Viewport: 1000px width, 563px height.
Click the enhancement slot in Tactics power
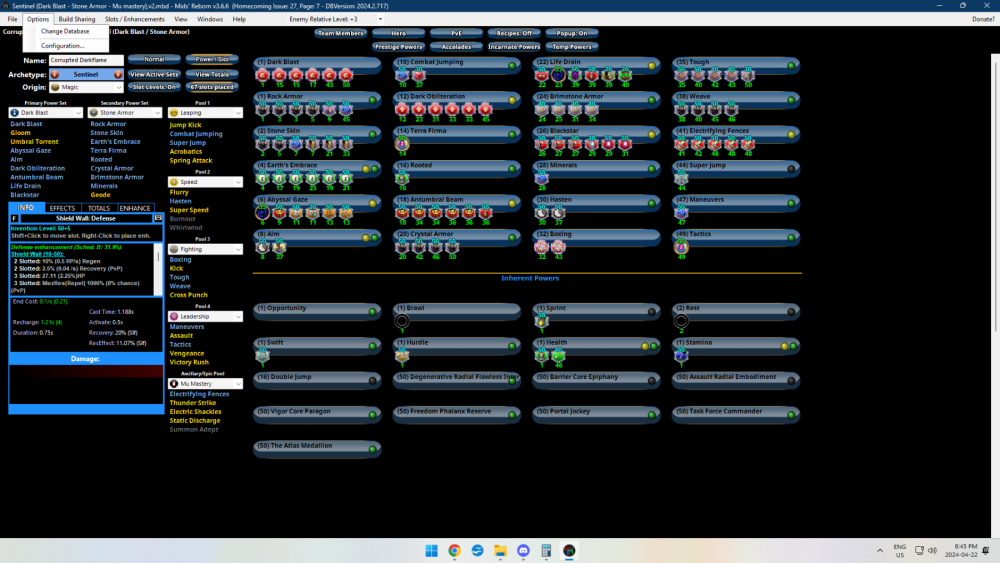[681, 247]
